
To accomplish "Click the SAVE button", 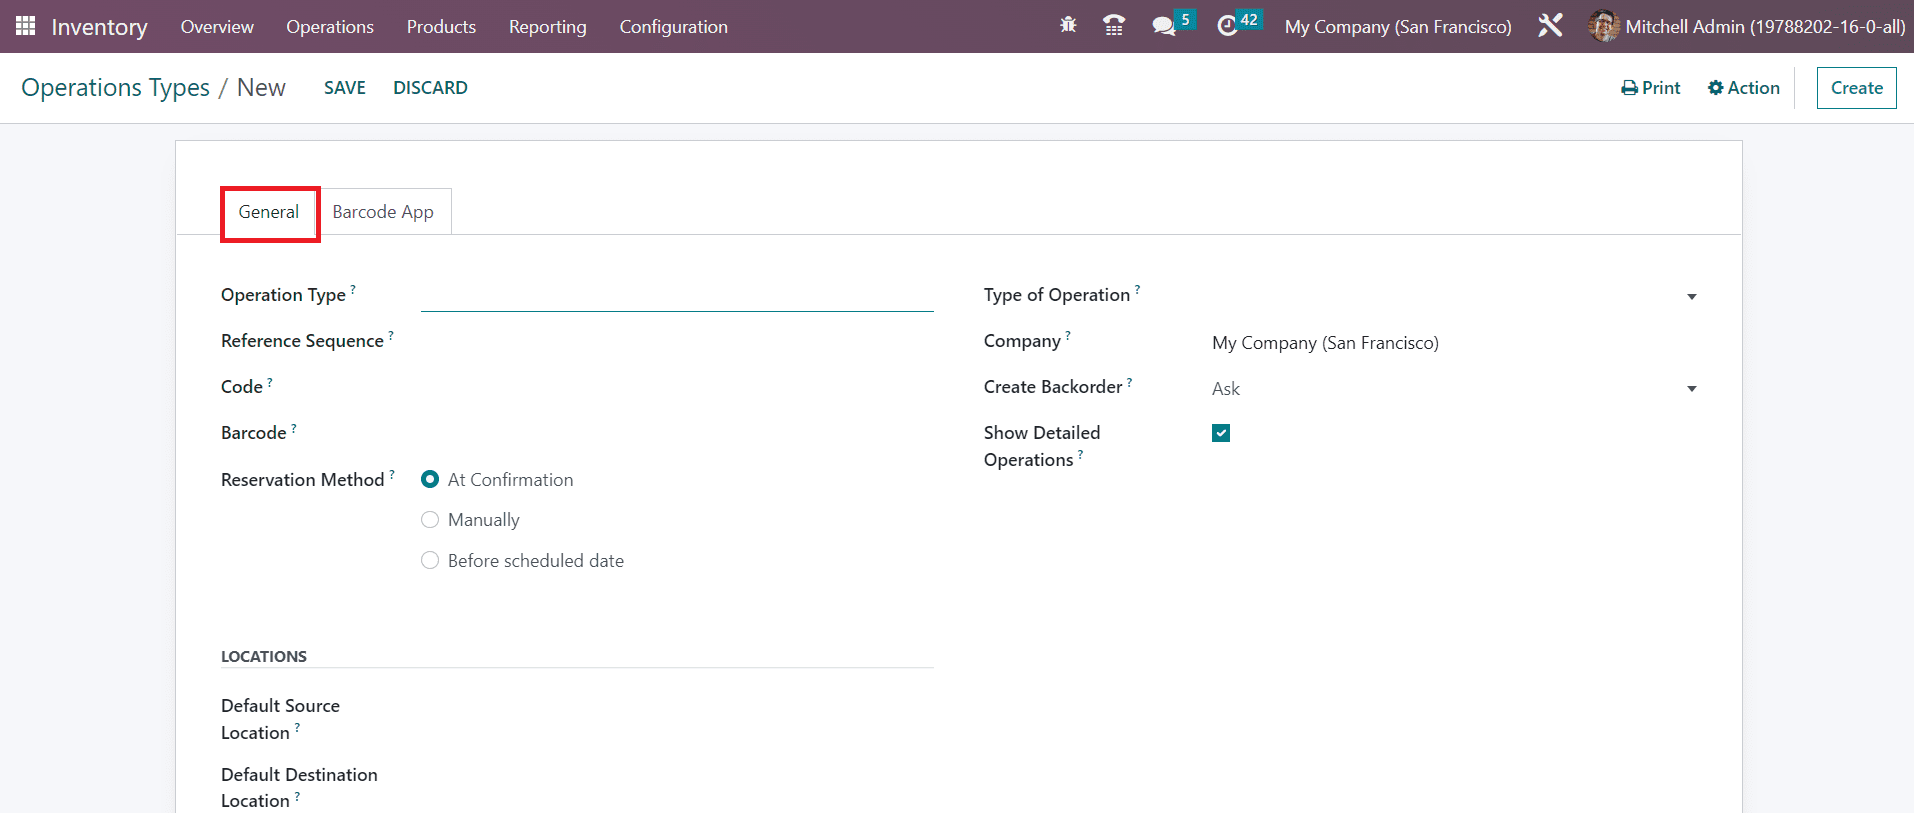I will (x=345, y=88).
